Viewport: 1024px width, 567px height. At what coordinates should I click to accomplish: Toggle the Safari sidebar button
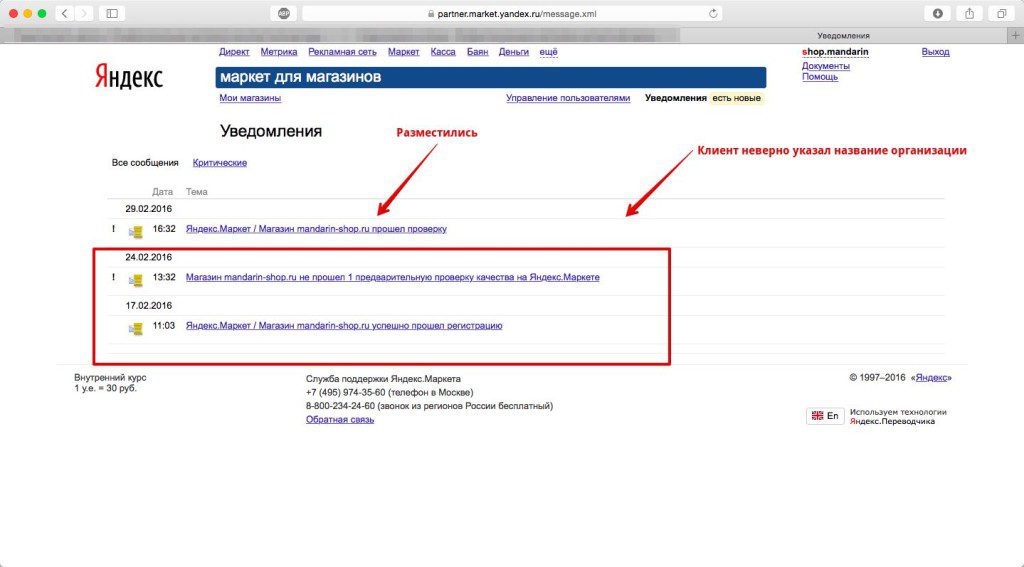point(111,13)
